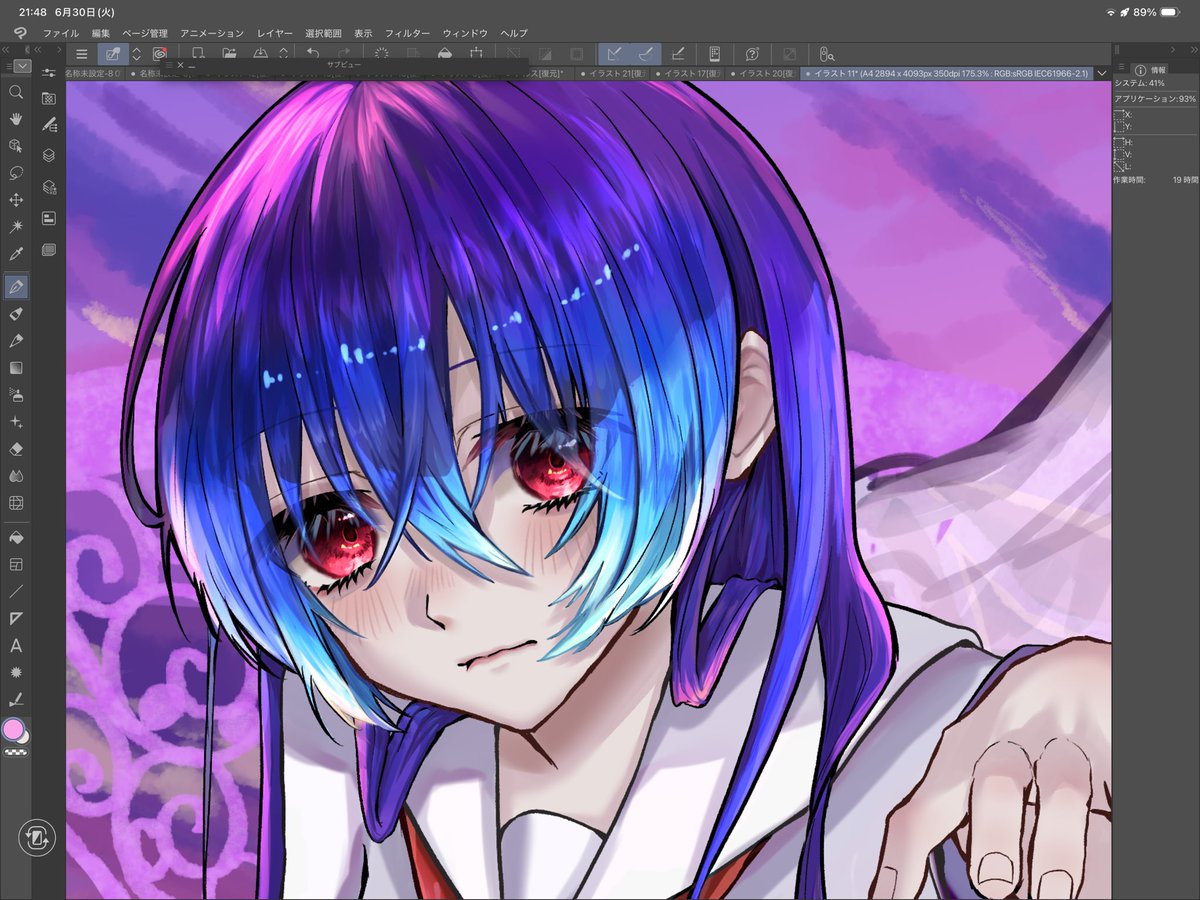Open the Brush Size panel icon

pyautogui.click(x=48, y=125)
